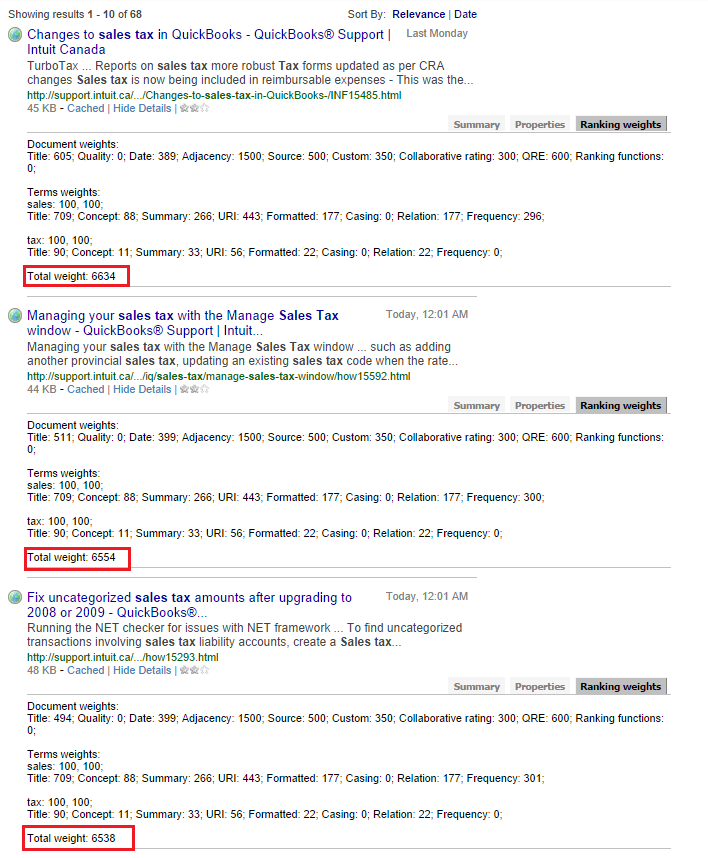Open the manage-sales-tax-window URL link
Screen dimensions: 708x858
click(x=218, y=376)
